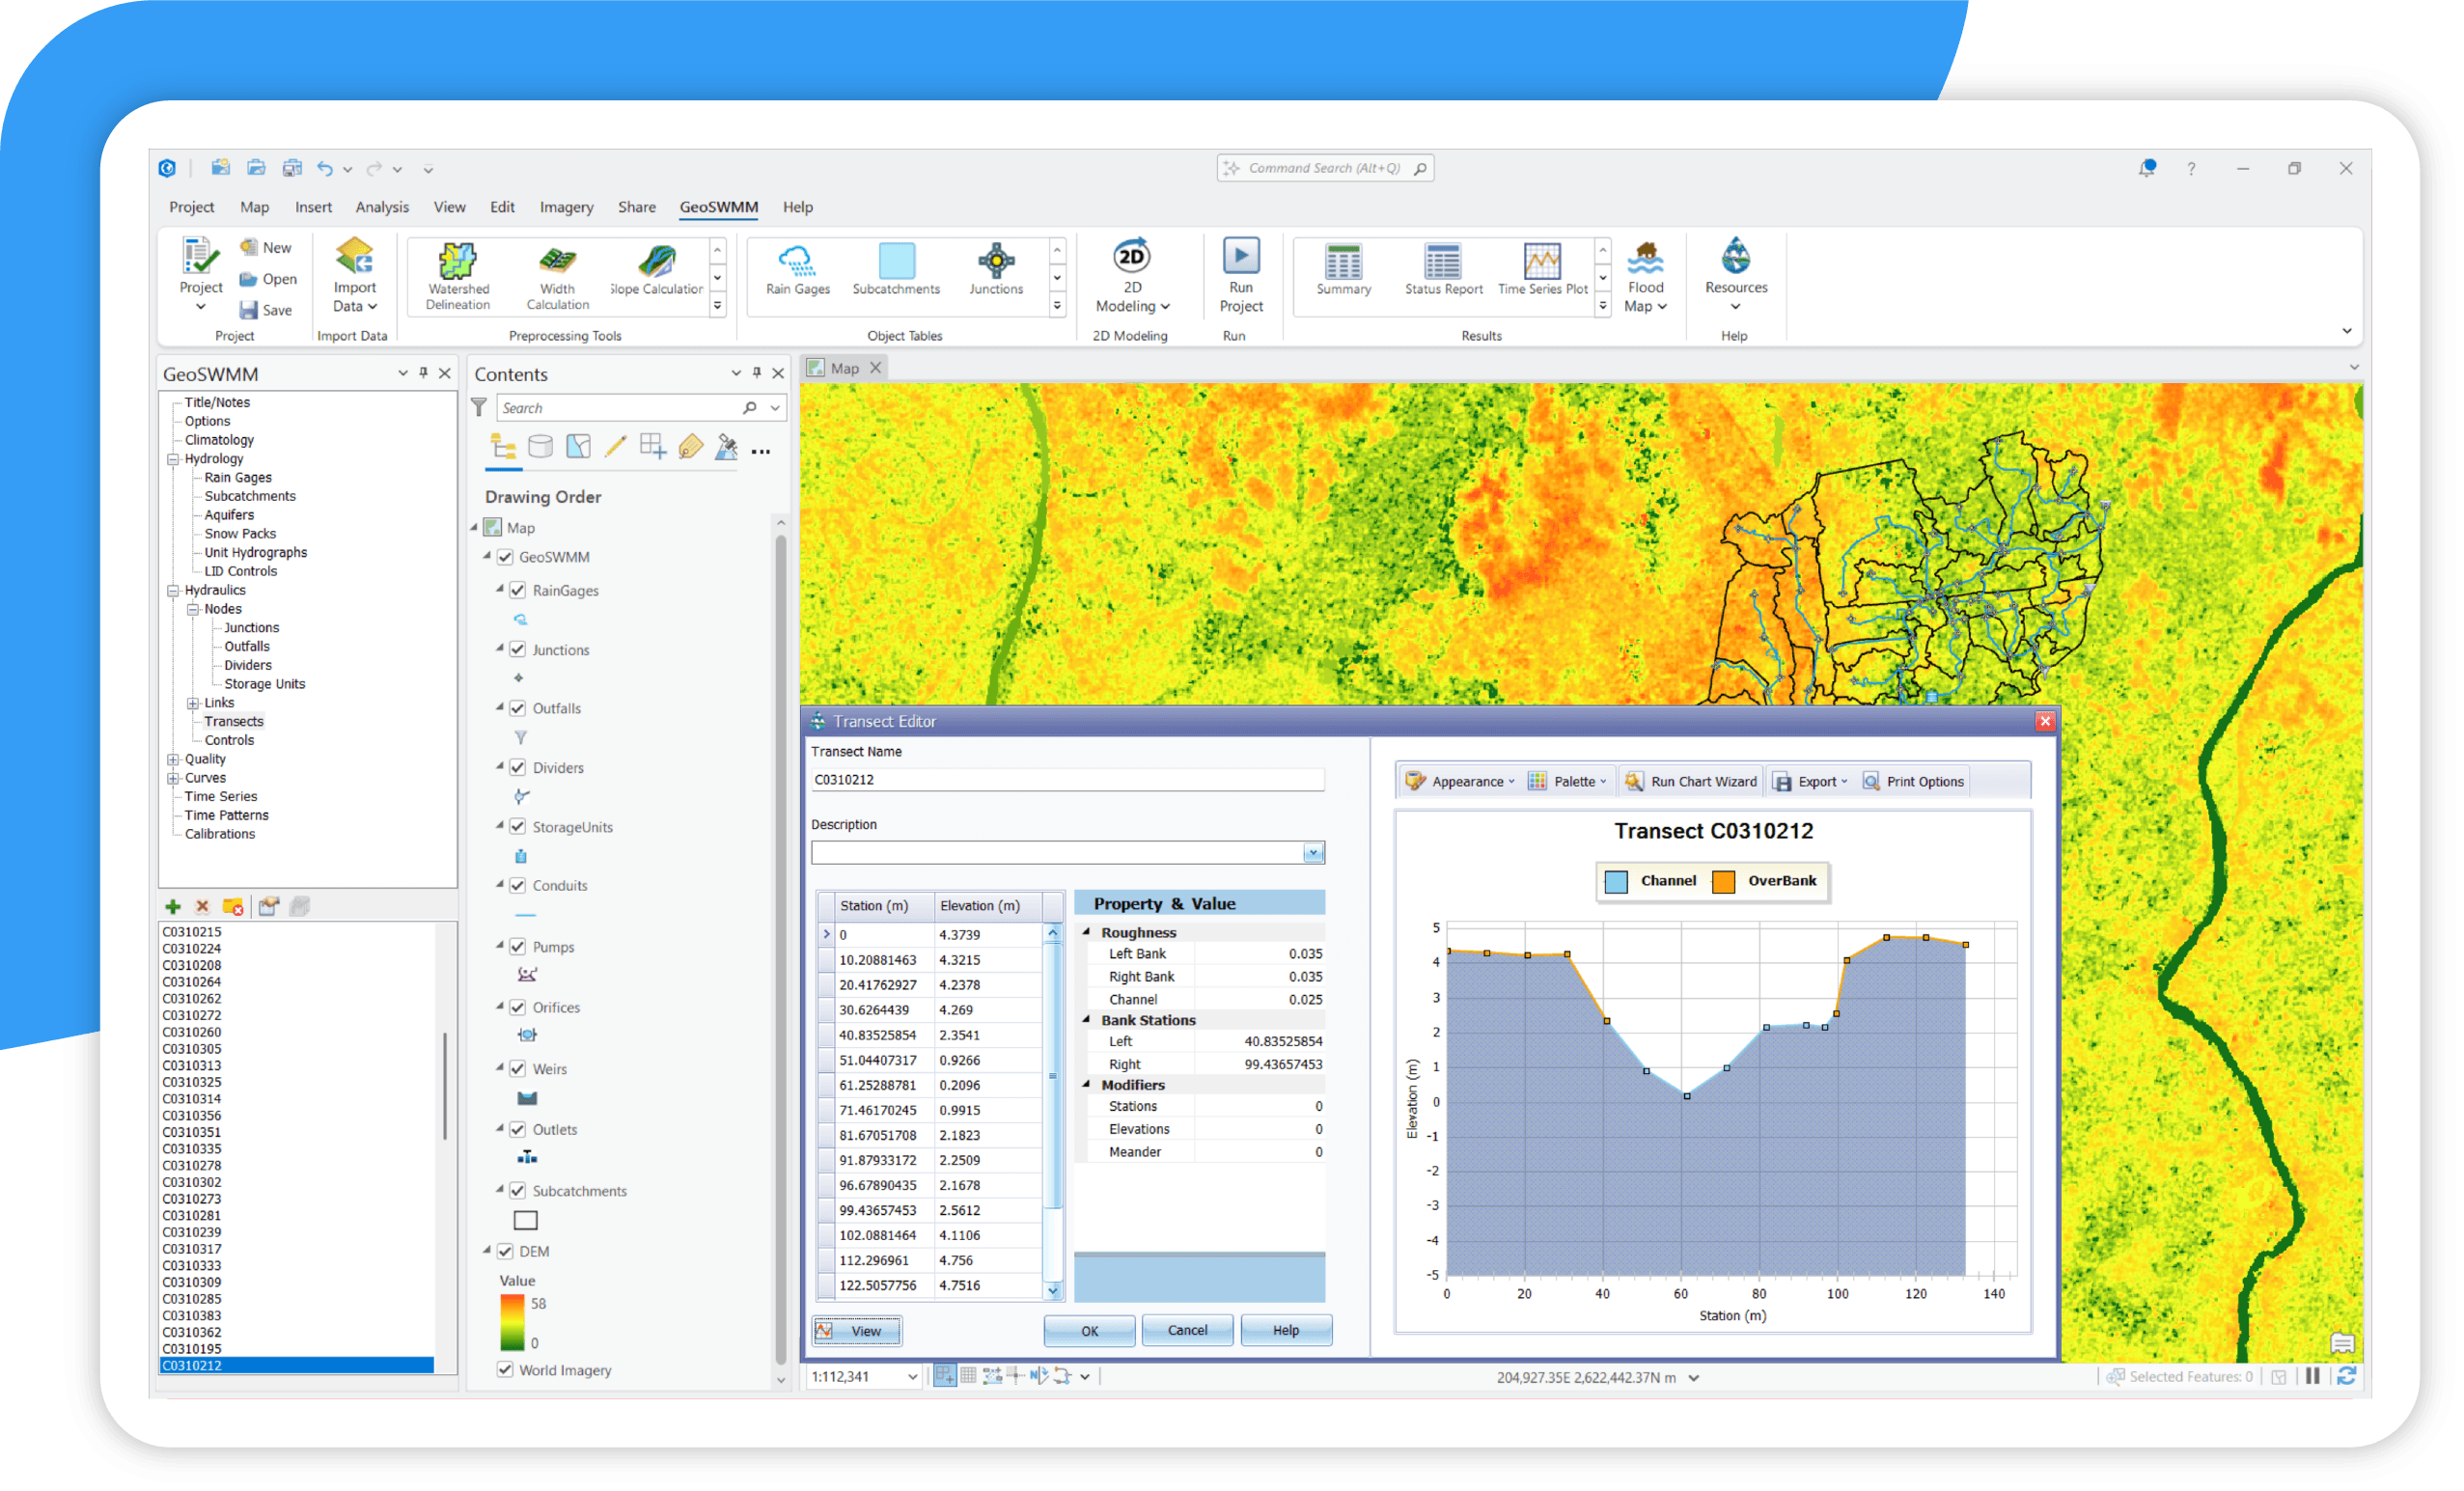2464x1491 pixels.
Task: Click the Rain Gages ribbon icon
Action: (x=795, y=268)
